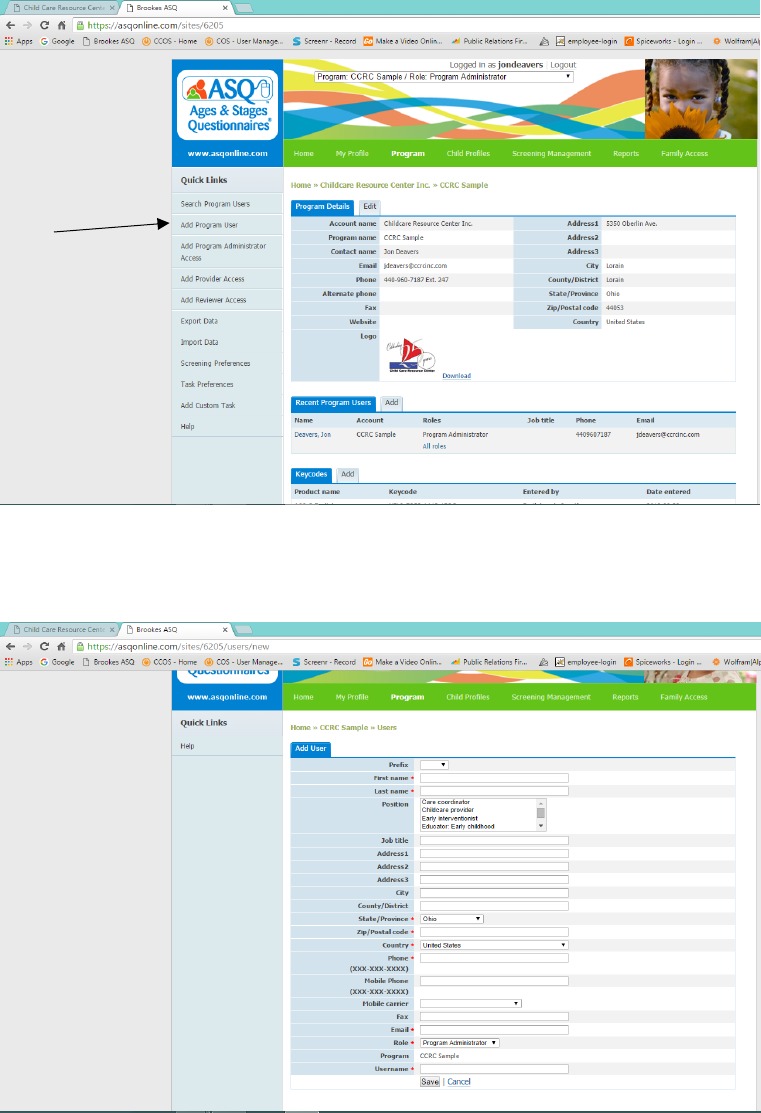The width and height of the screenshot is (761, 1113).
Task: Open the Apps bookmark icon in the lower browser
Action: pos(10,662)
